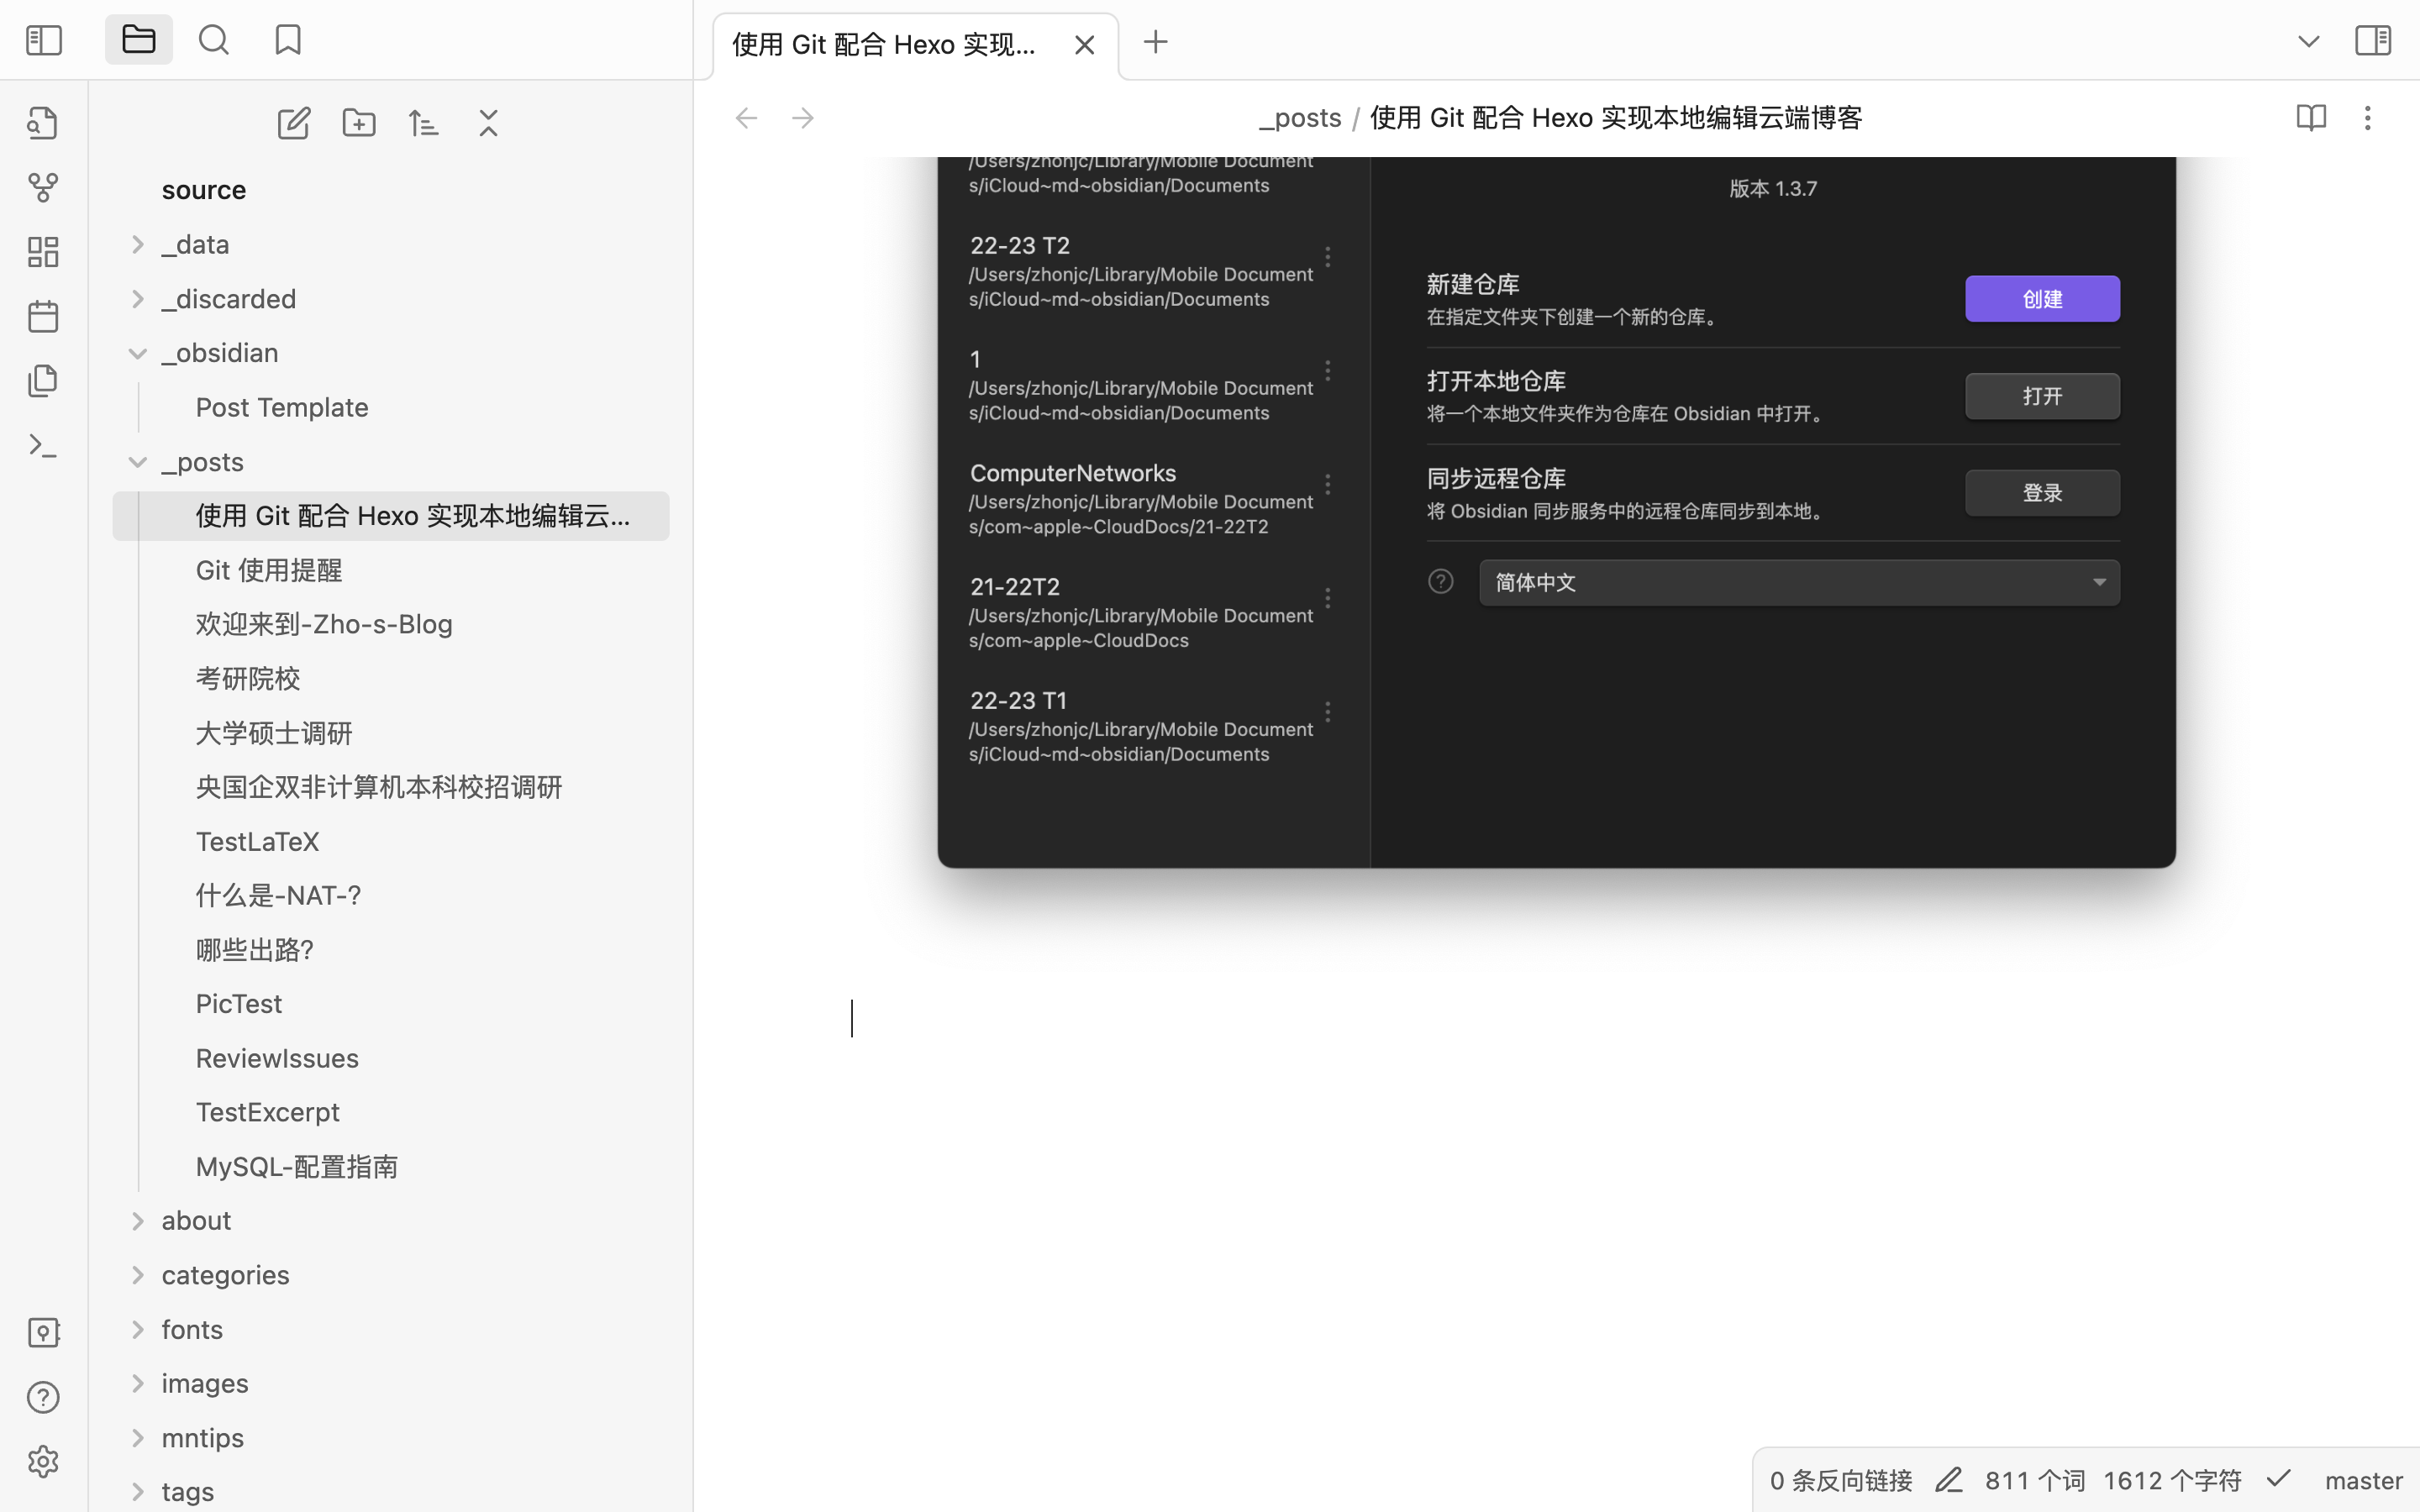Toggle reading view for the current note
The height and width of the screenshot is (1512, 2420).
(2311, 117)
